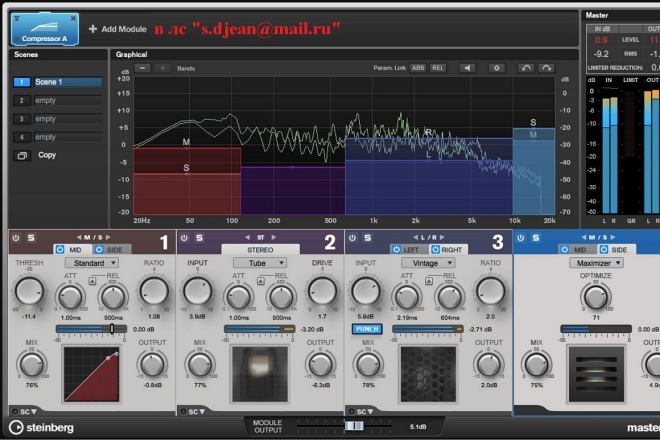
Task: Select empty scene slot 4
Action: (x=58, y=137)
